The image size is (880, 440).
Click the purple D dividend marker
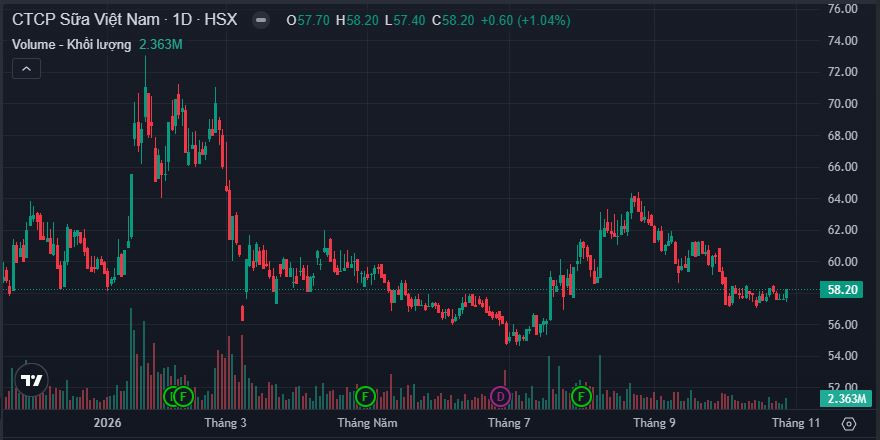[x=500, y=397]
